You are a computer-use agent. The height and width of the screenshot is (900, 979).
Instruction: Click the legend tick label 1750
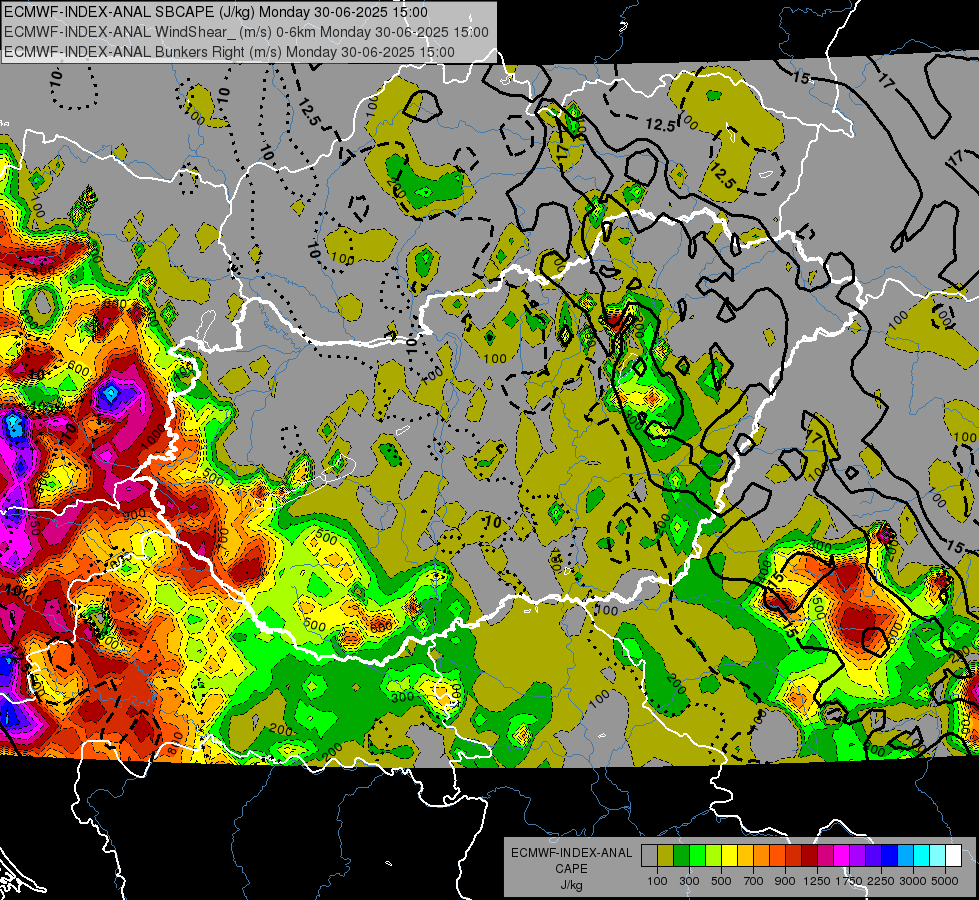point(849,881)
